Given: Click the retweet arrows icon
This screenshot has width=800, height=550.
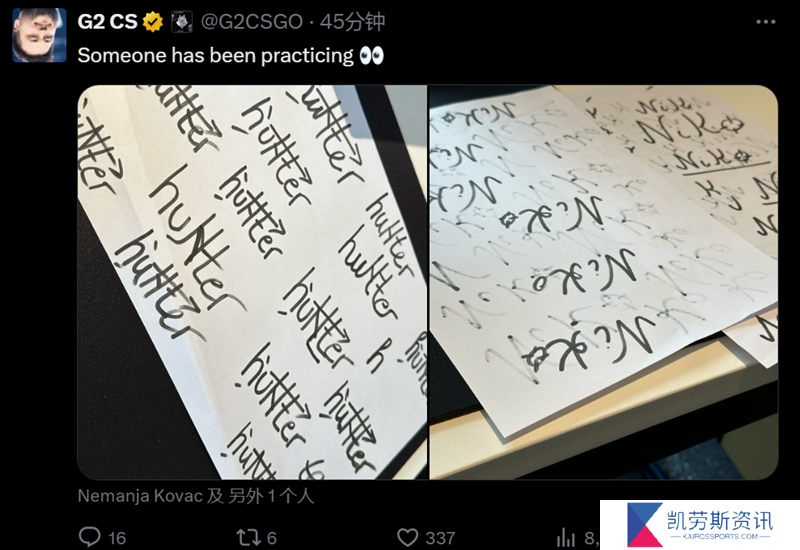Looking at the screenshot, I should (x=248, y=537).
